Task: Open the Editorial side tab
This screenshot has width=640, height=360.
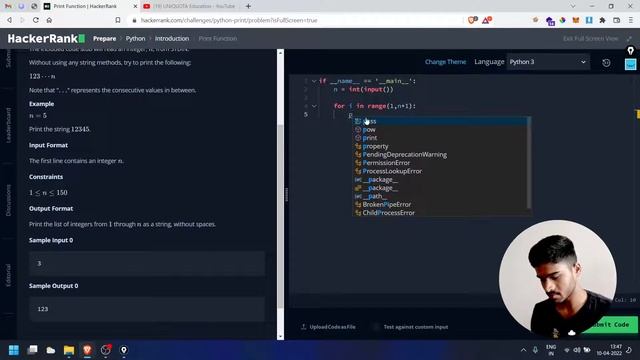Action: click(8, 276)
